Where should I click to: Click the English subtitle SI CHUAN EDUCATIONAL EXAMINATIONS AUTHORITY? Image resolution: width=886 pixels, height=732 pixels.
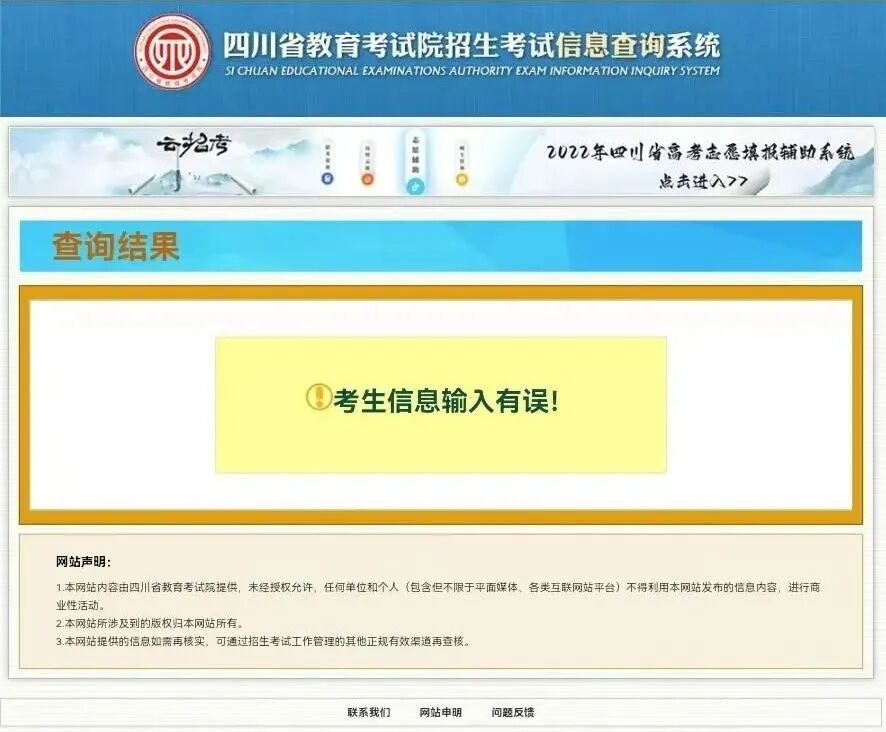[472, 71]
